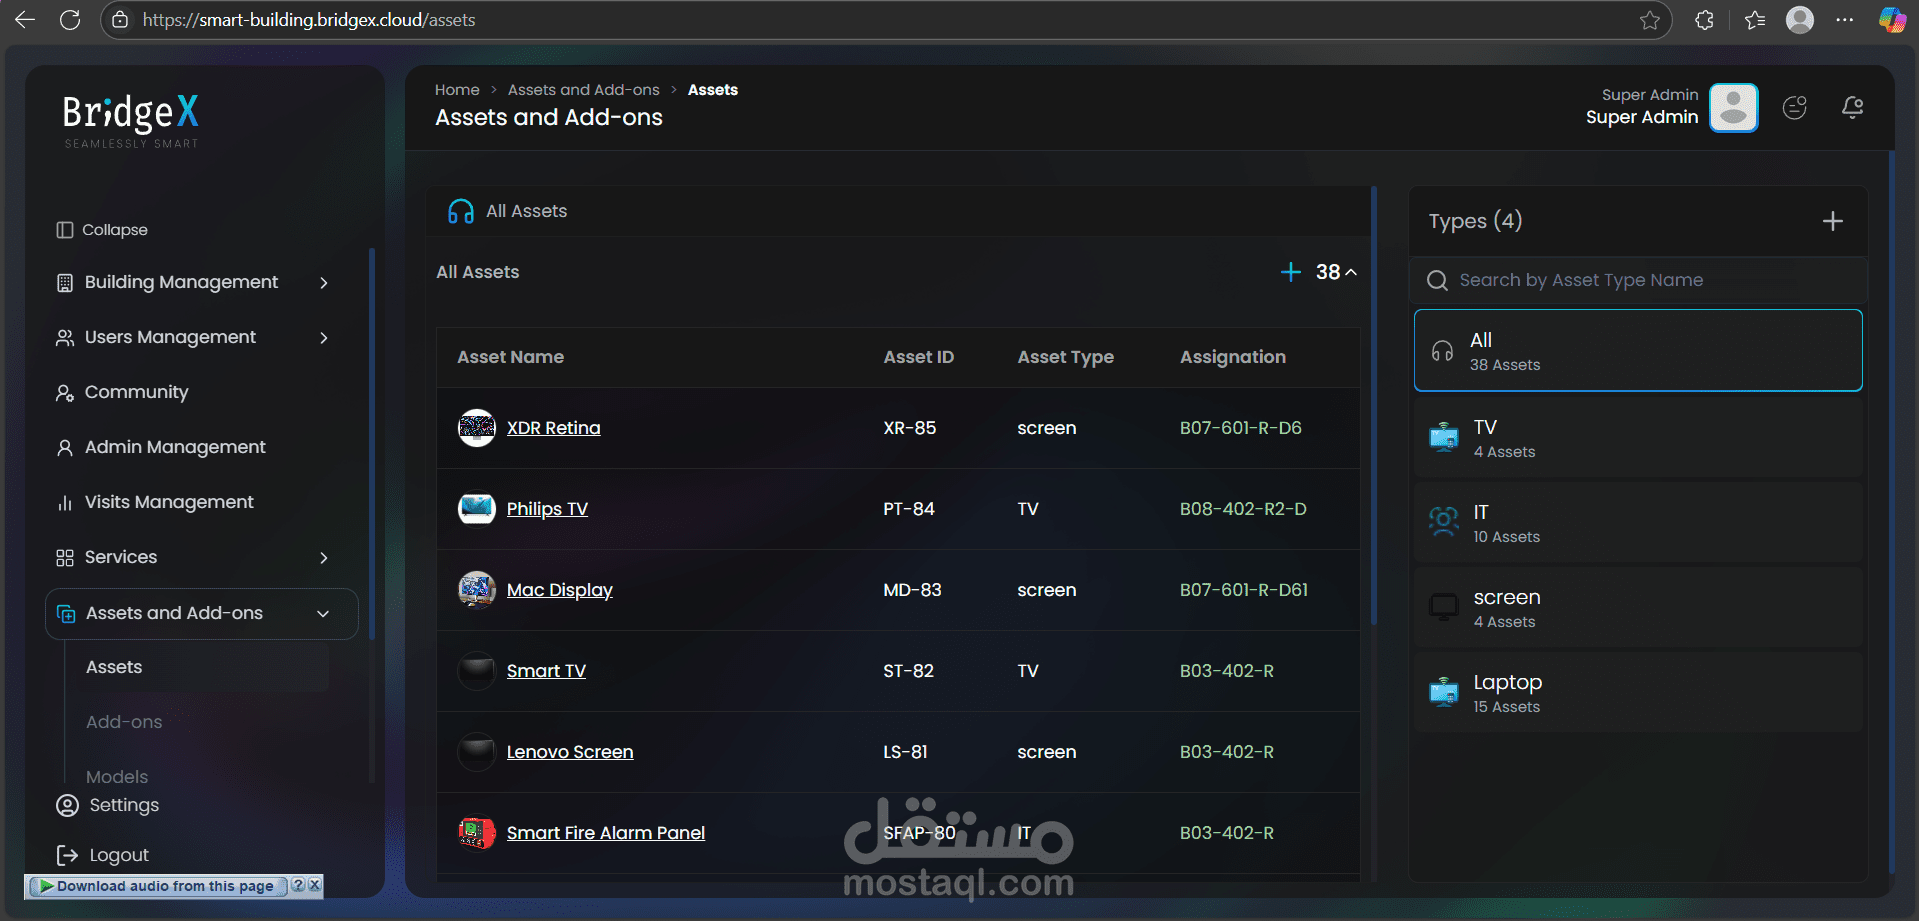1919x921 pixels.
Task: Reload the page with refresh icon
Action: (70, 20)
